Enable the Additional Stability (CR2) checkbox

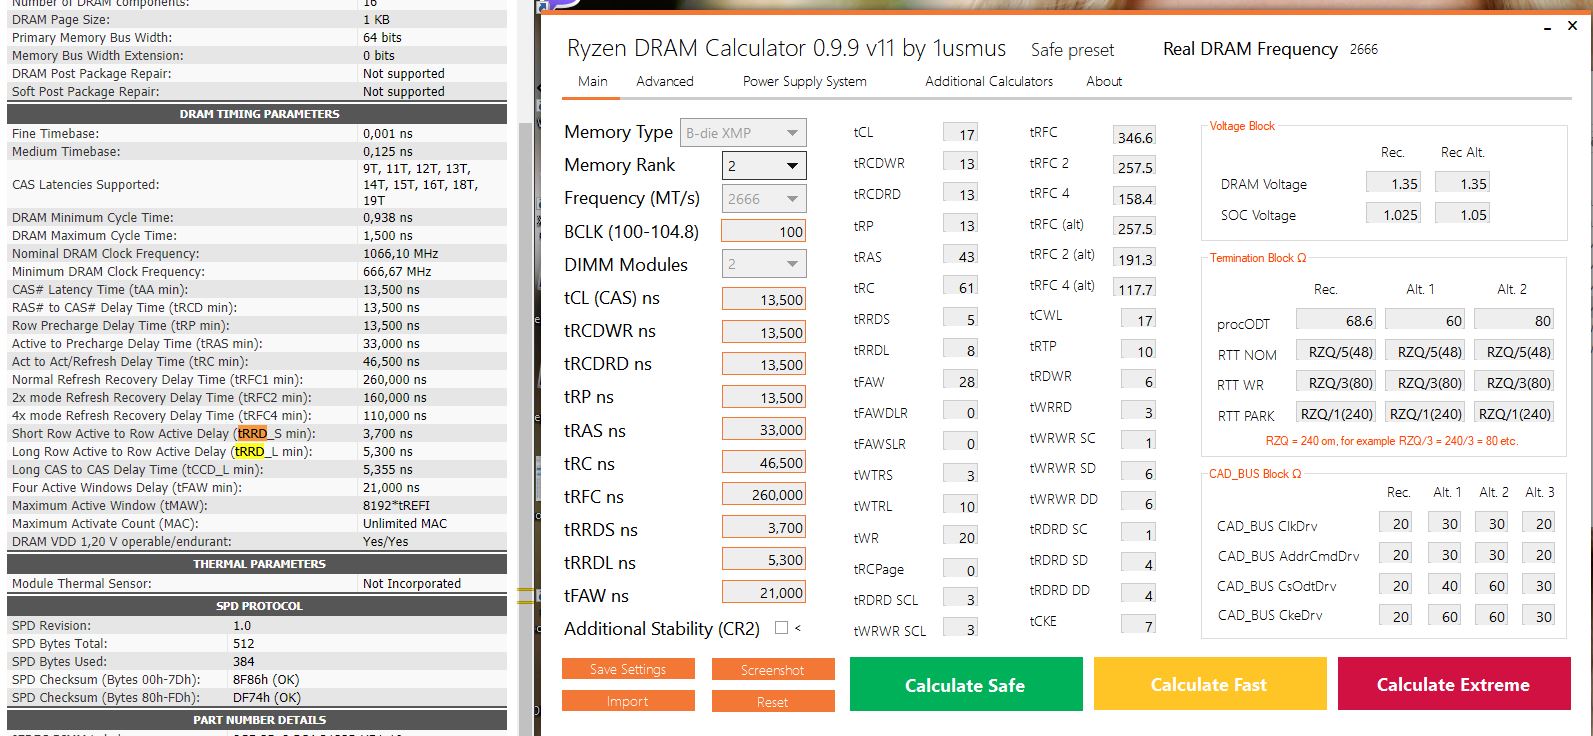pyautogui.click(x=781, y=628)
